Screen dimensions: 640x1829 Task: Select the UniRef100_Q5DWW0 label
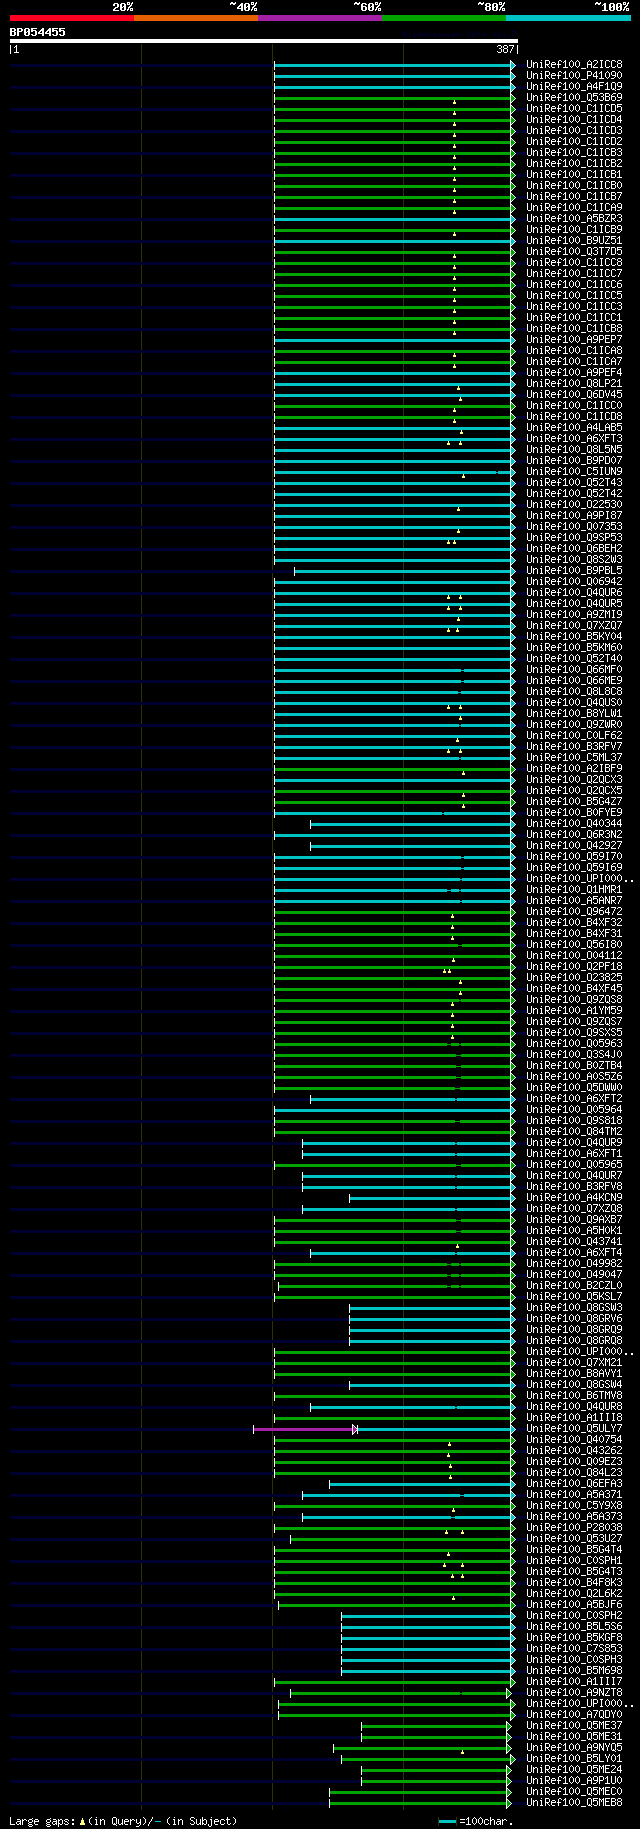click(x=574, y=1088)
